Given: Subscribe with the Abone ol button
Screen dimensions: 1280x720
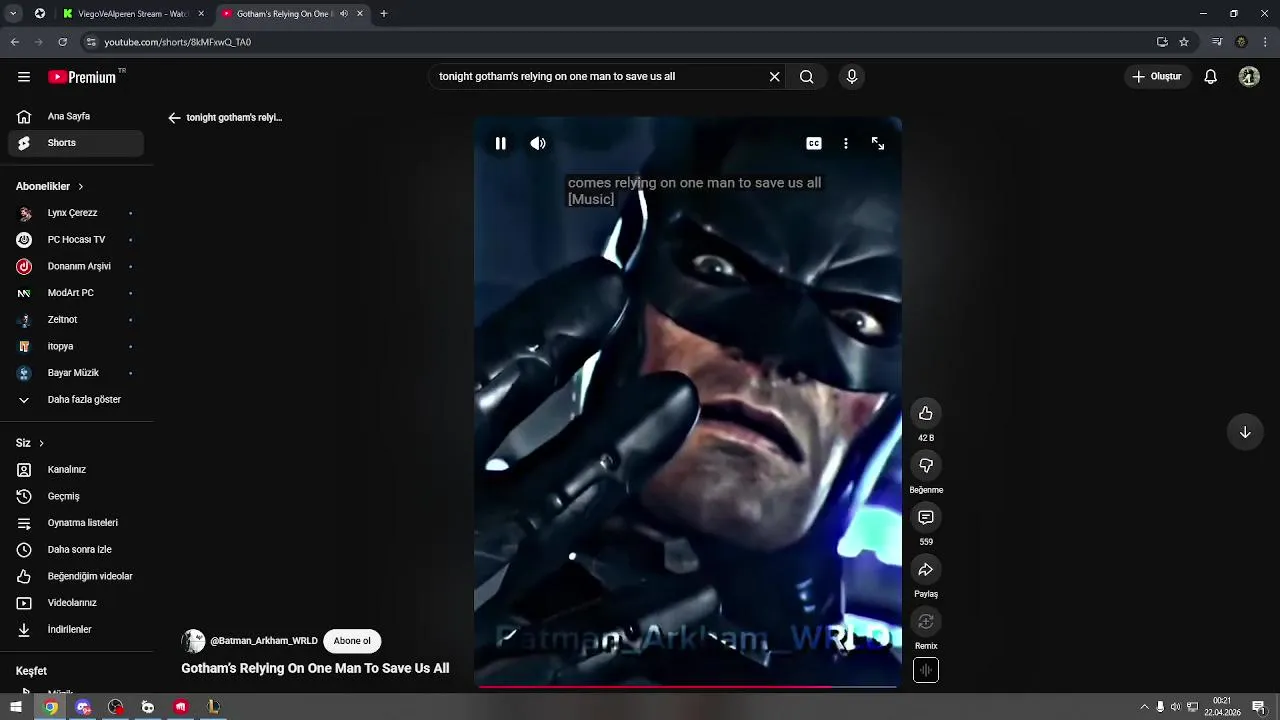Looking at the screenshot, I should pyautogui.click(x=352, y=641).
